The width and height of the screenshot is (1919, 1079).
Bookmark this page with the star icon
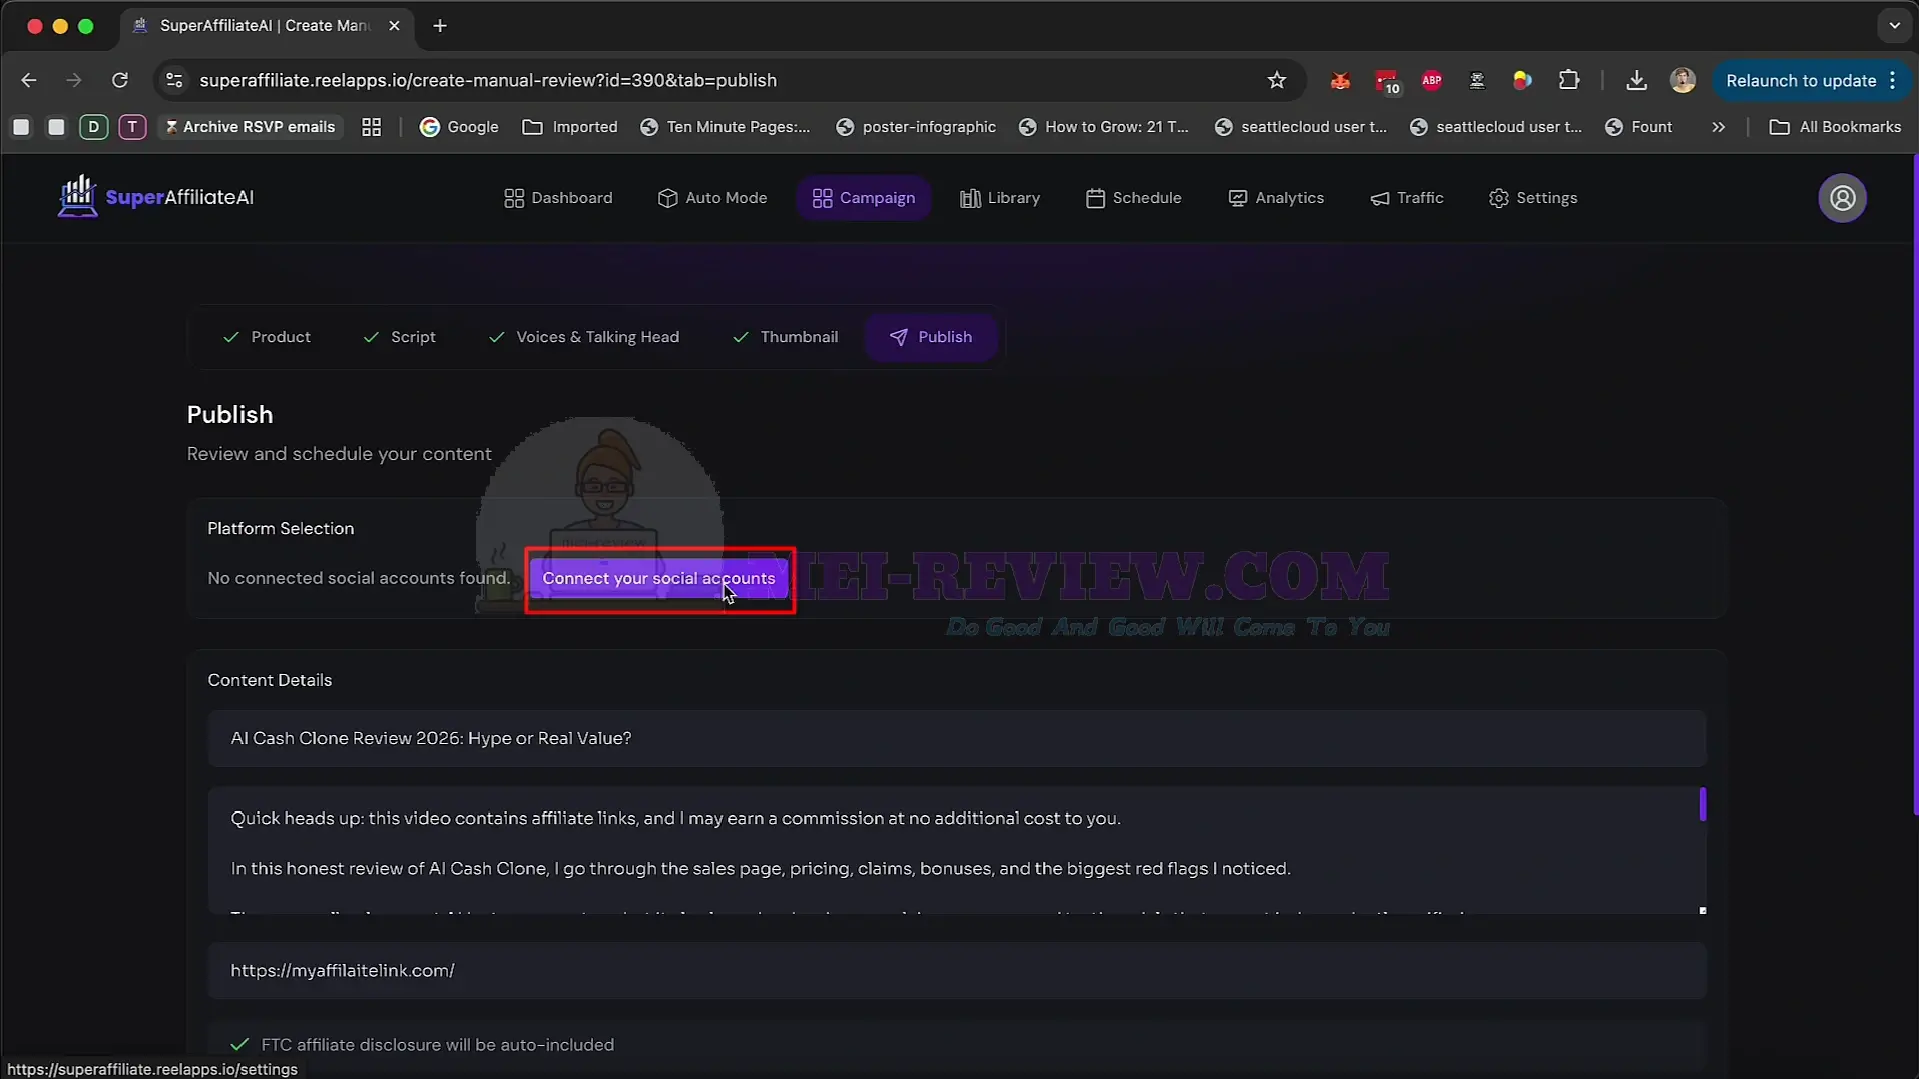pos(1276,80)
